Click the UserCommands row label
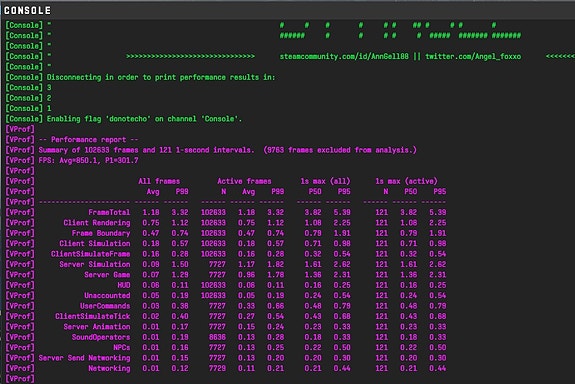 pyautogui.click(x=105, y=306)
